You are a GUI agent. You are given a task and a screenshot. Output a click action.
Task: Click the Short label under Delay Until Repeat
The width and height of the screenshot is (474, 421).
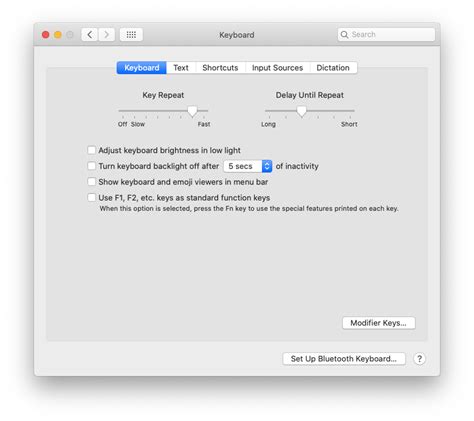(x=349, y=124)
